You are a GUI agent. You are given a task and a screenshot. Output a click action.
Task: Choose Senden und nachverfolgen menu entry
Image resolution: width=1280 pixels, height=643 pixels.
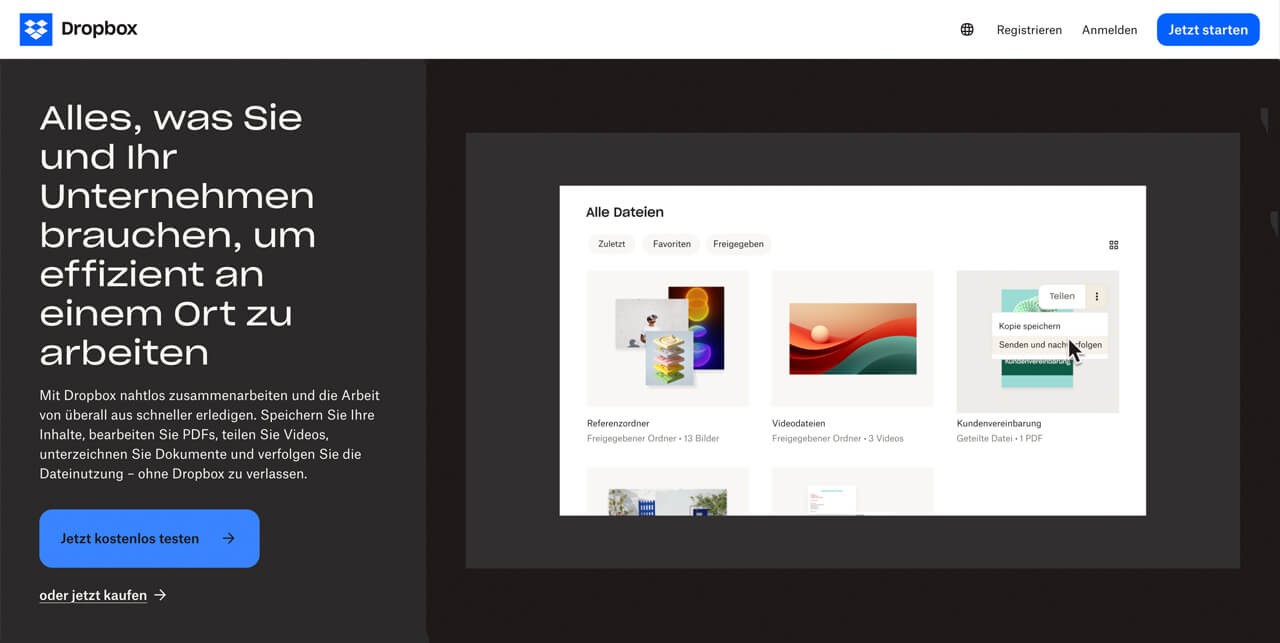[x=1050, y=345]
